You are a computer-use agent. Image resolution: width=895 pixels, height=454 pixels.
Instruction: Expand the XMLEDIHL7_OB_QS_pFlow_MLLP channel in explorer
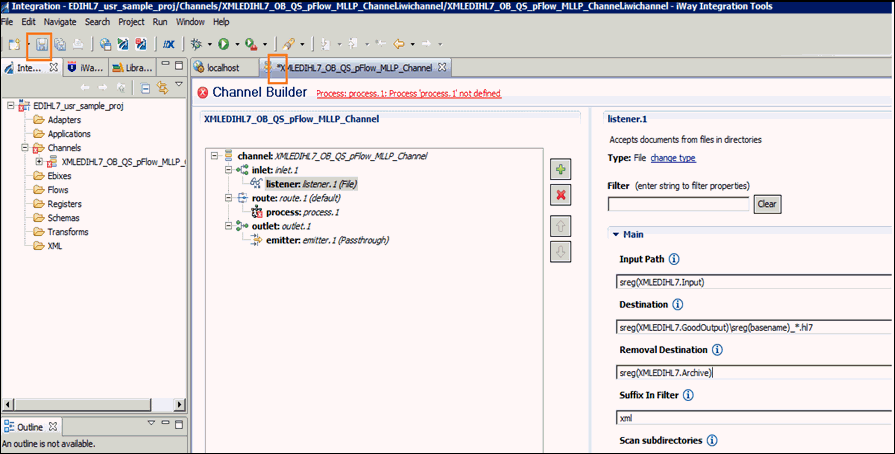coord(39,162)
